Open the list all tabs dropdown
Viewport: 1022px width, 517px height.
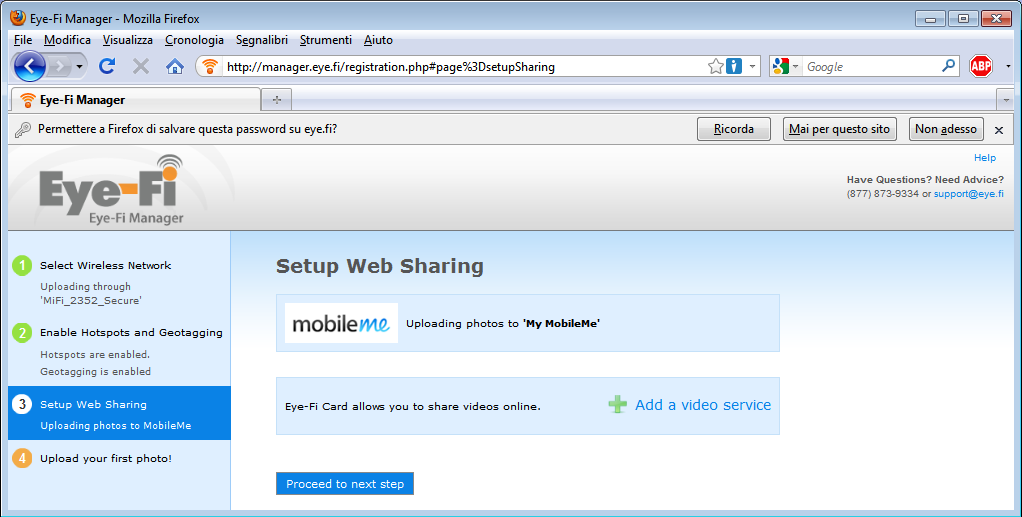pos(1006,100)
